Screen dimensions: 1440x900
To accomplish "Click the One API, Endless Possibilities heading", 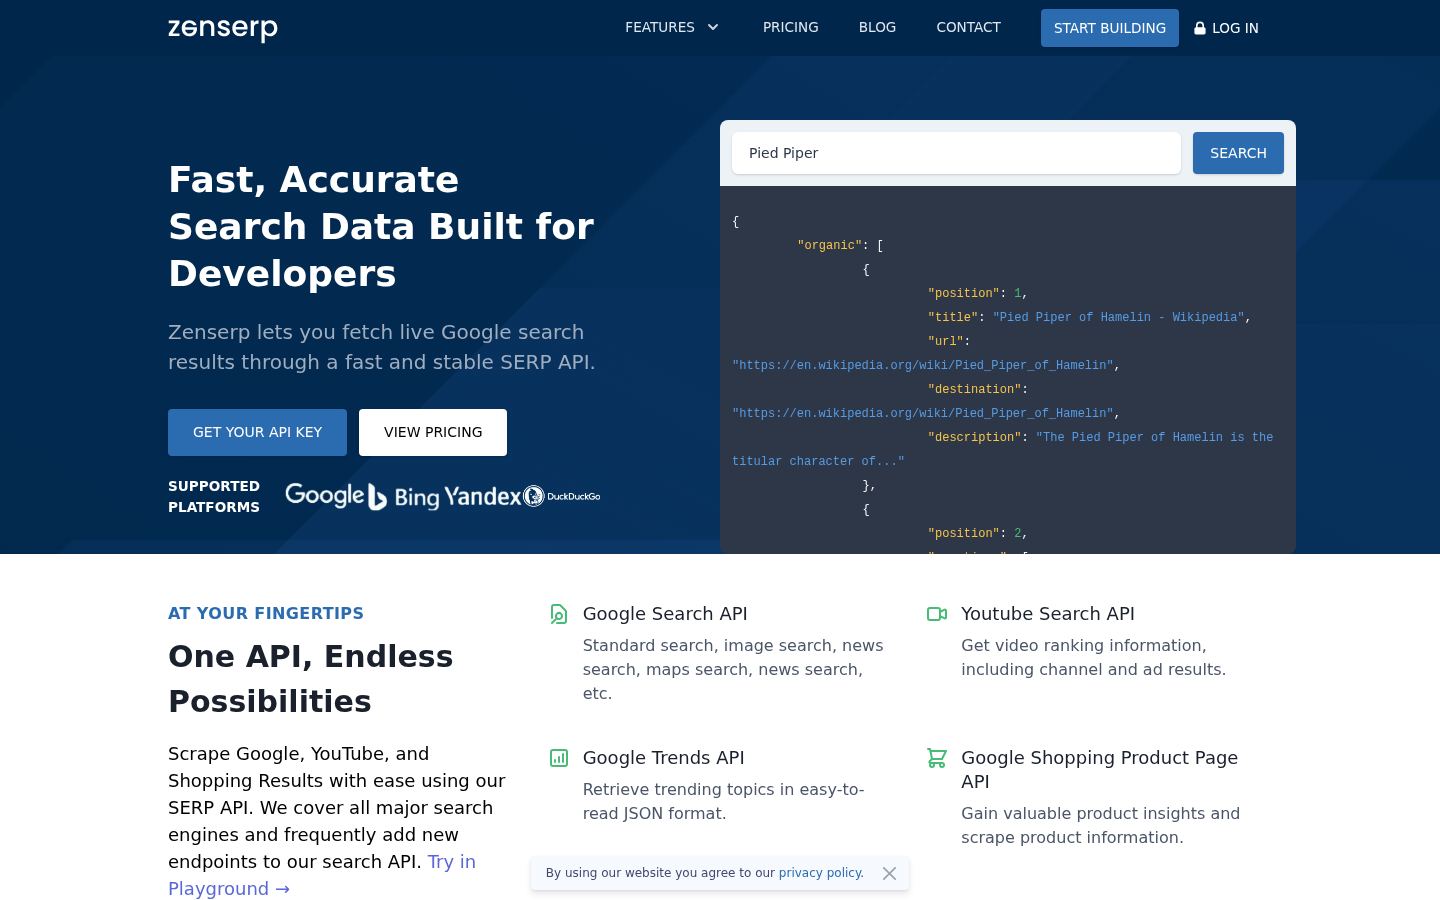I will click(x=311, y=679).
